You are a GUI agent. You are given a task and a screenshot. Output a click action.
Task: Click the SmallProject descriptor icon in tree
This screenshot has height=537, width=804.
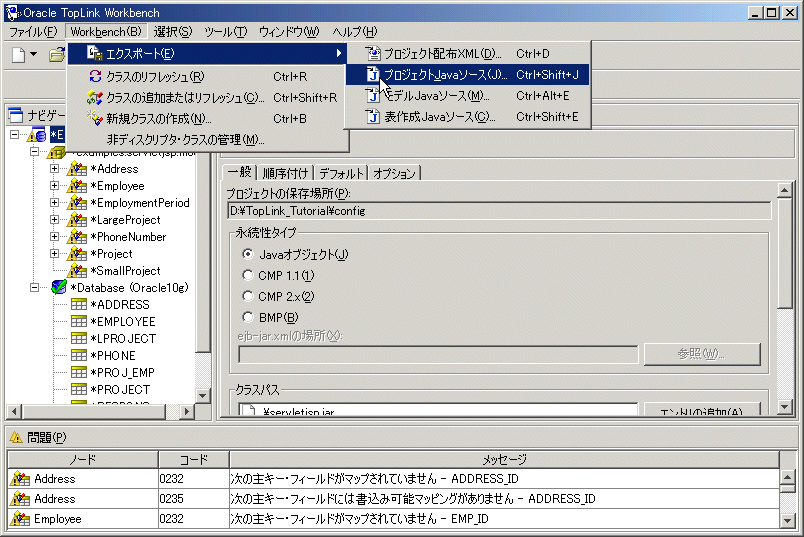[77, 270]
